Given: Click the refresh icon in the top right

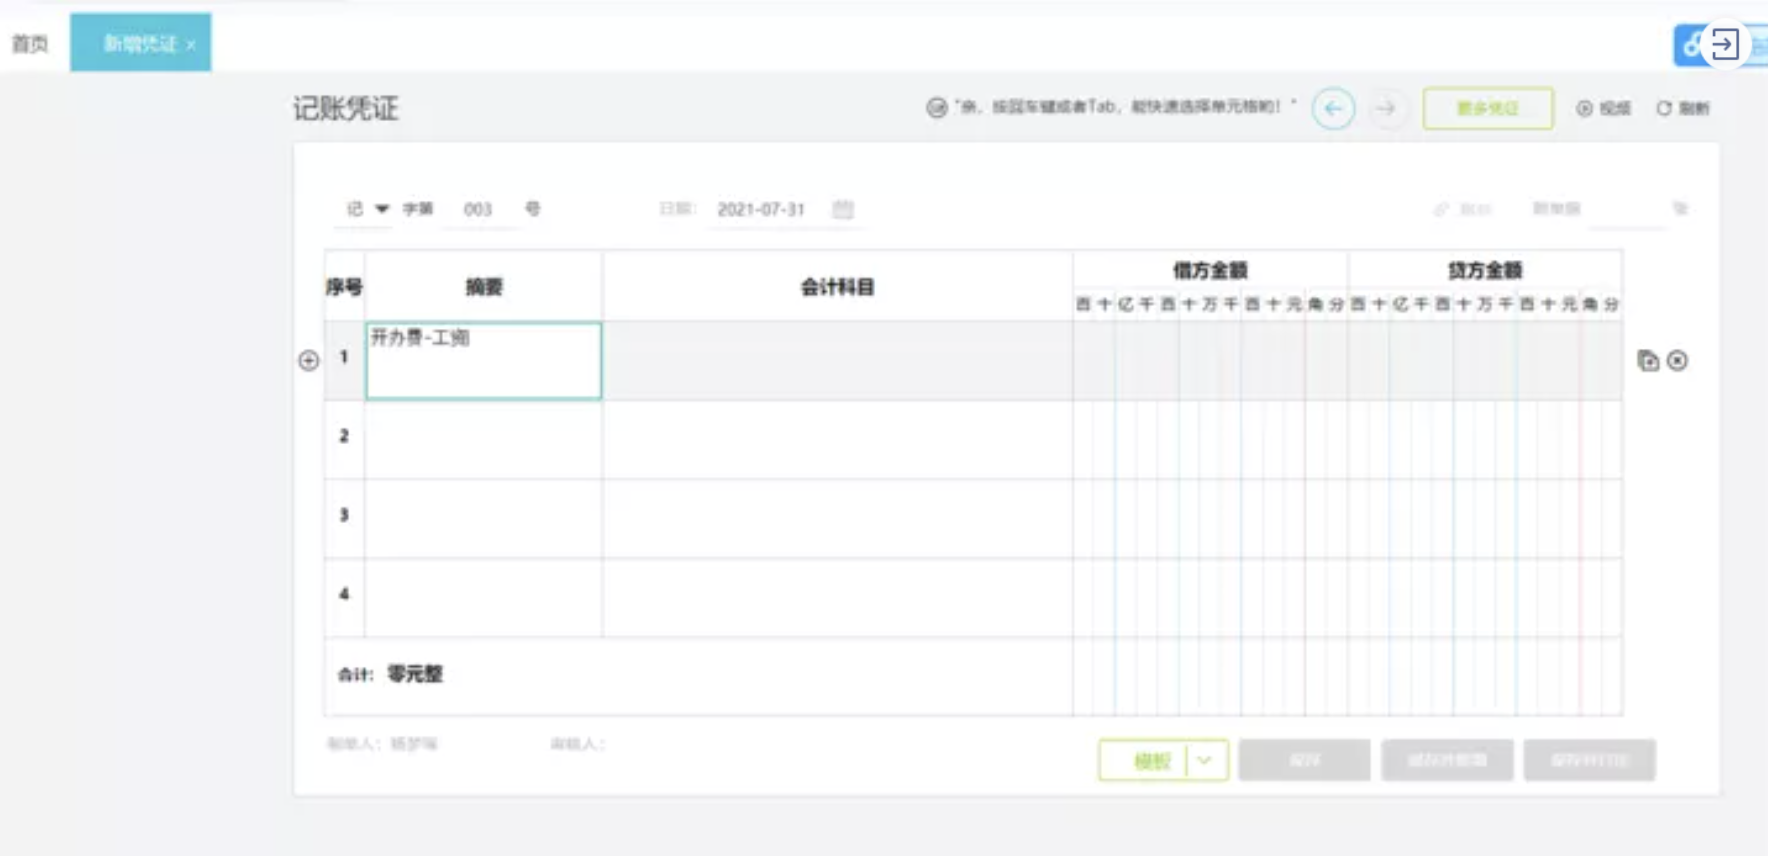Looking at the screenshot, I should click(1664, 108).
